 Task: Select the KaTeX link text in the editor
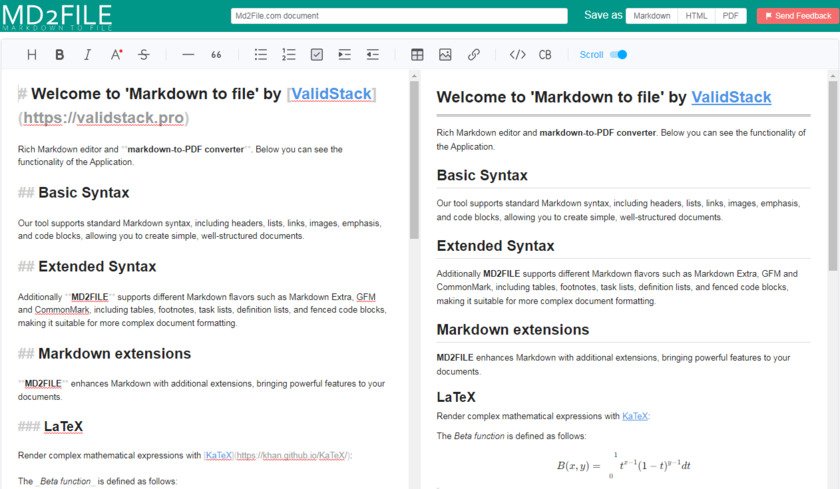(219, 456)
